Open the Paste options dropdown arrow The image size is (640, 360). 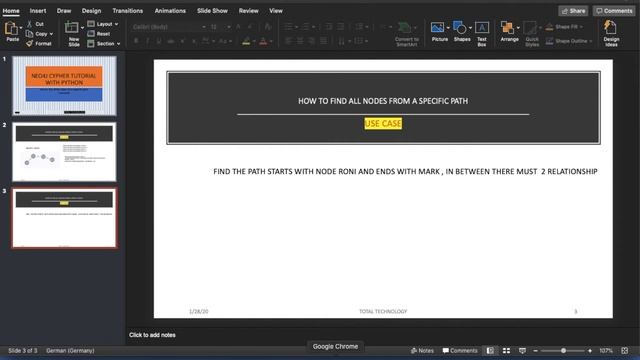(x=21, y=28)
